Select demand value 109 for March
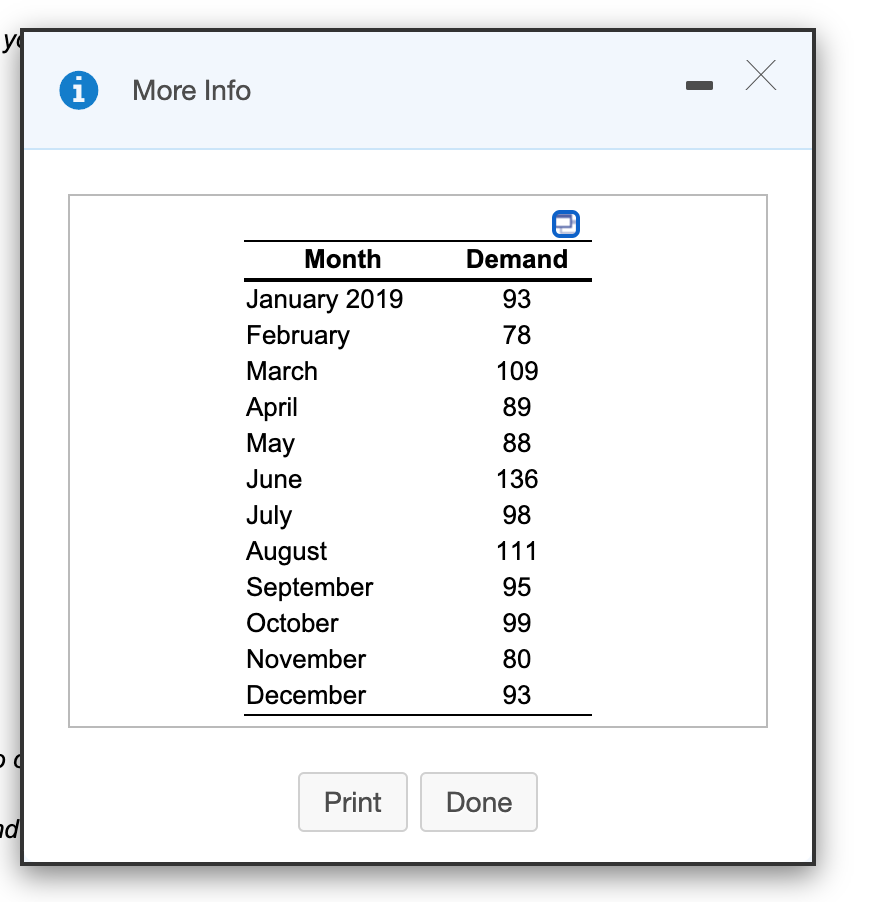The width and height of the screenshot is (880, 902). point(517,371)
